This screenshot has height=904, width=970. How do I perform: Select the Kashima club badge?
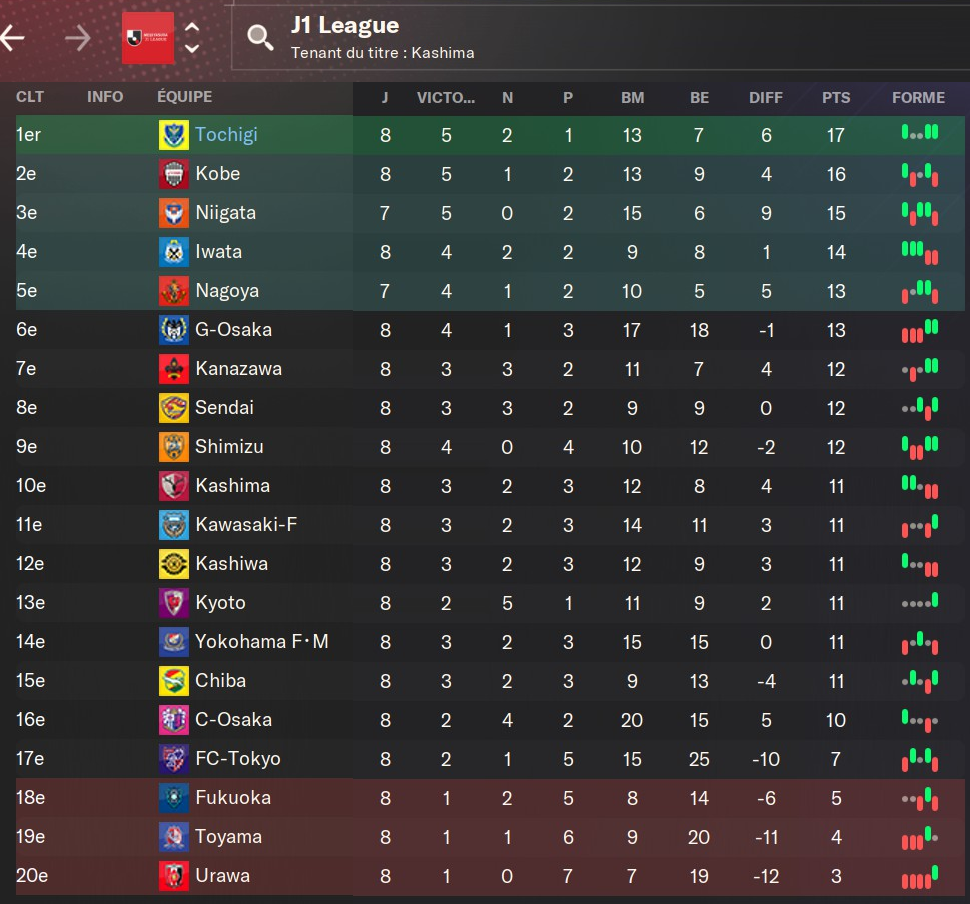point(173,486)
